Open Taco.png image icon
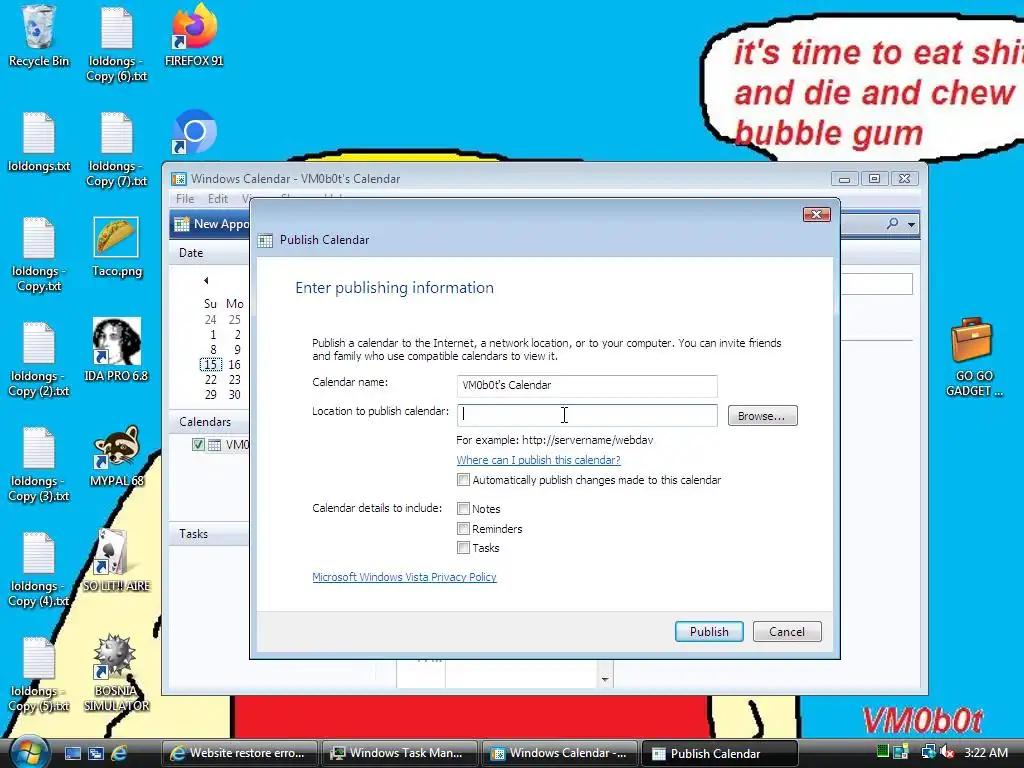 (117, 248)
